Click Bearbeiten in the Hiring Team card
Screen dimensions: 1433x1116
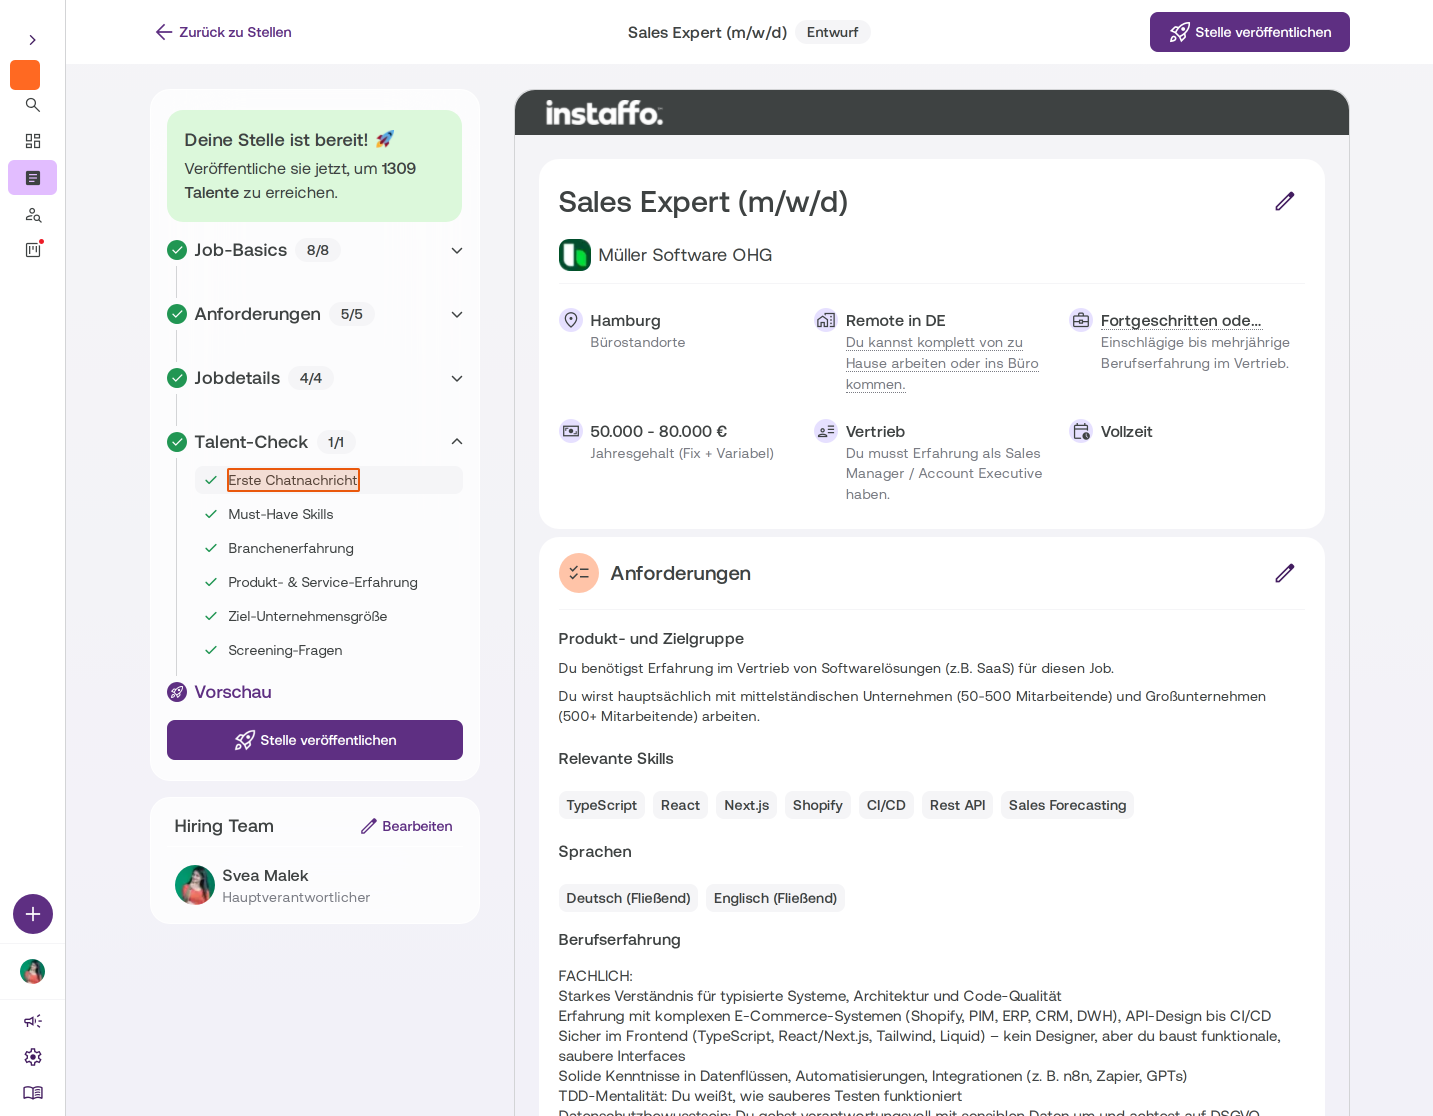pyautogui.click(x=407, y=826)
